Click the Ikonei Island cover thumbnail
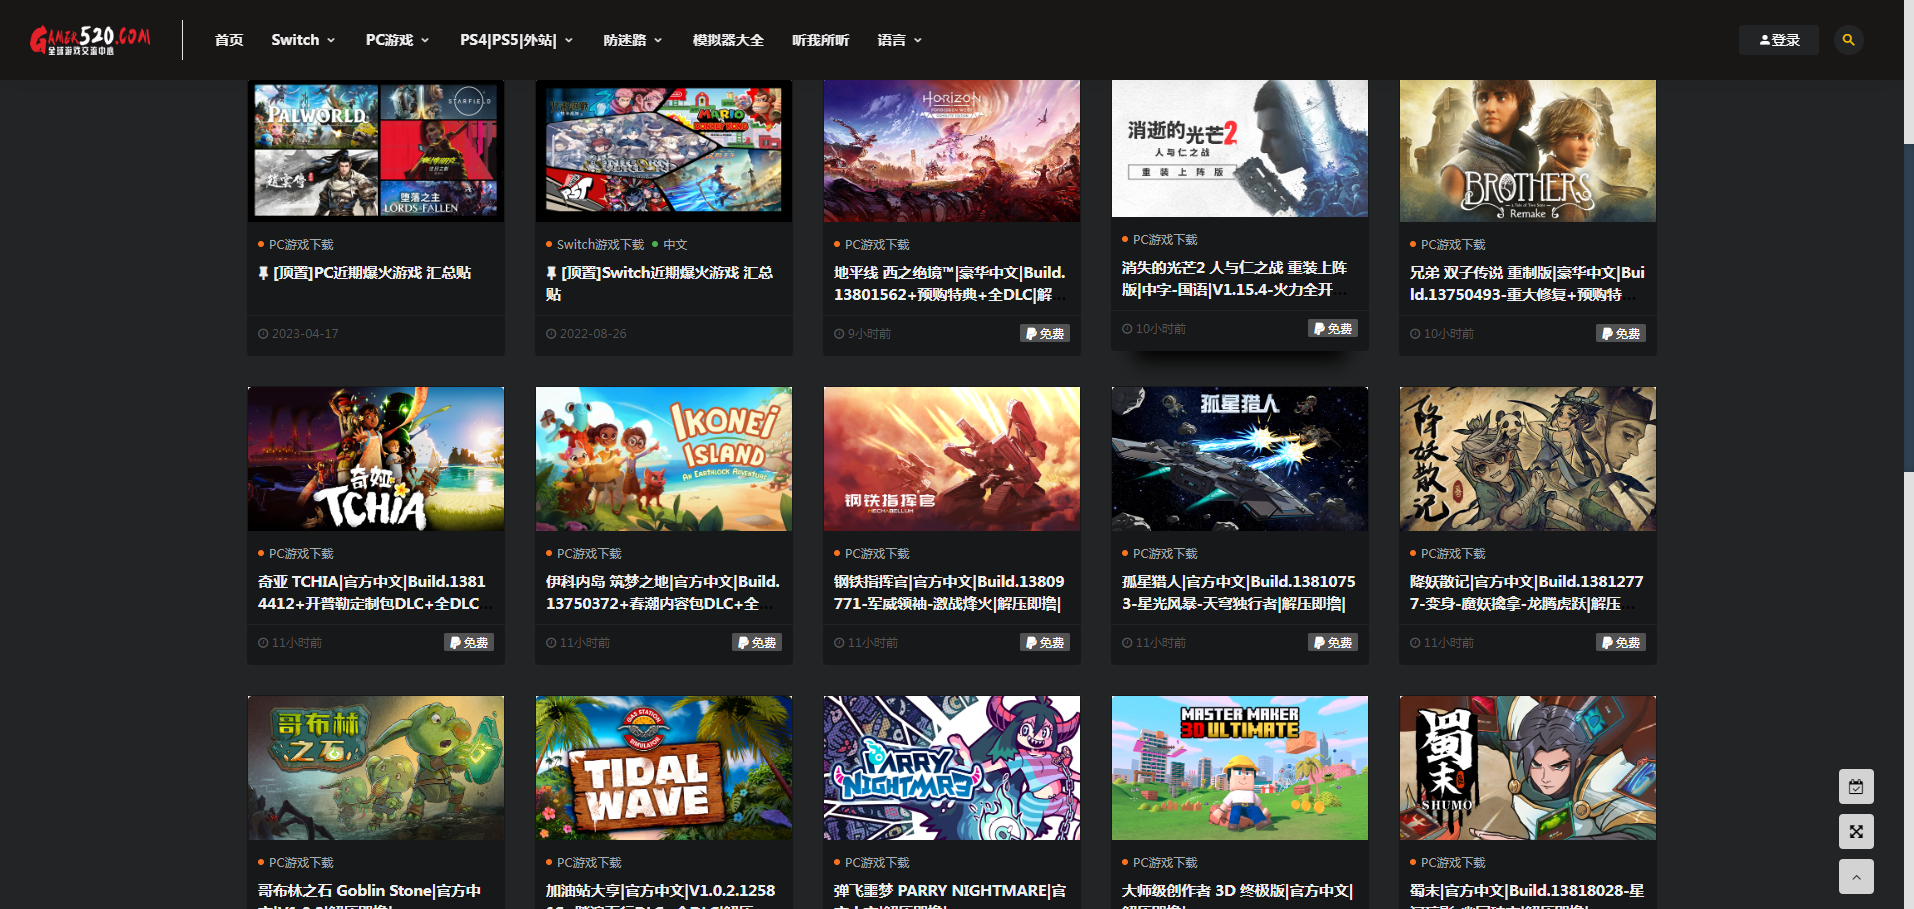The image size is (1914, 909). [664, 459]
